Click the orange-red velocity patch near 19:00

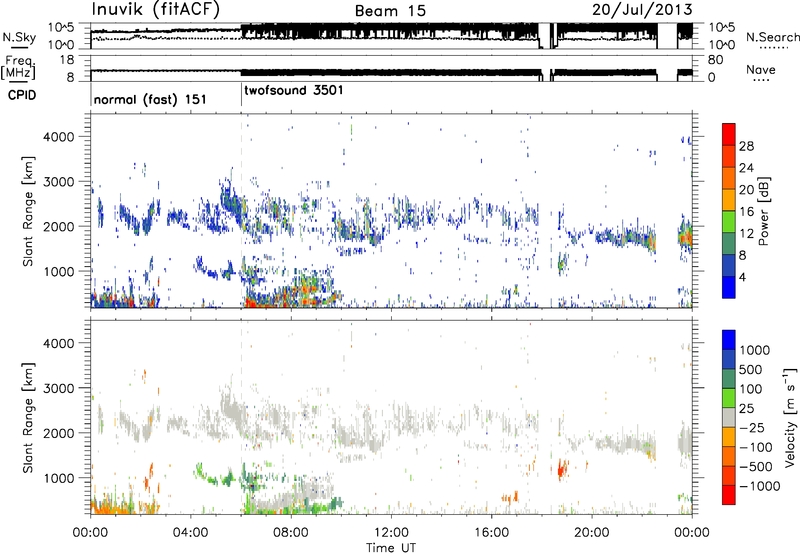[x=563, y=468]
